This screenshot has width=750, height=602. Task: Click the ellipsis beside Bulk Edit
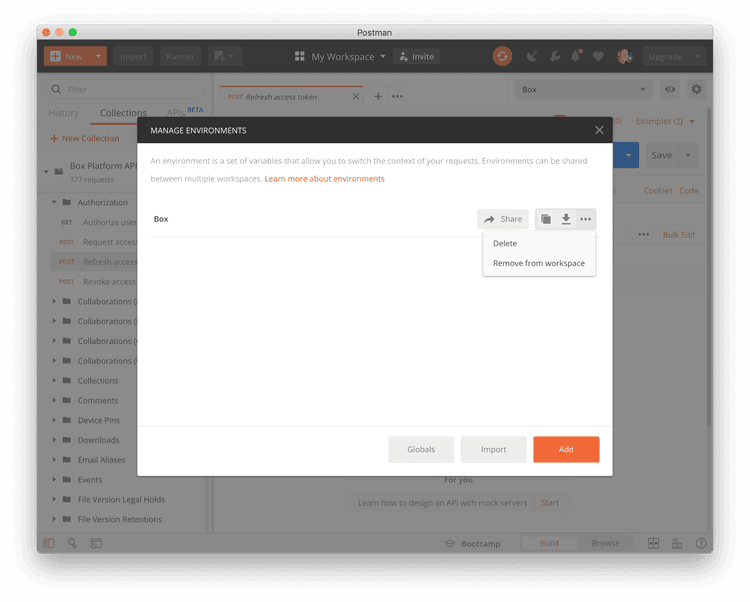(644, 234)
